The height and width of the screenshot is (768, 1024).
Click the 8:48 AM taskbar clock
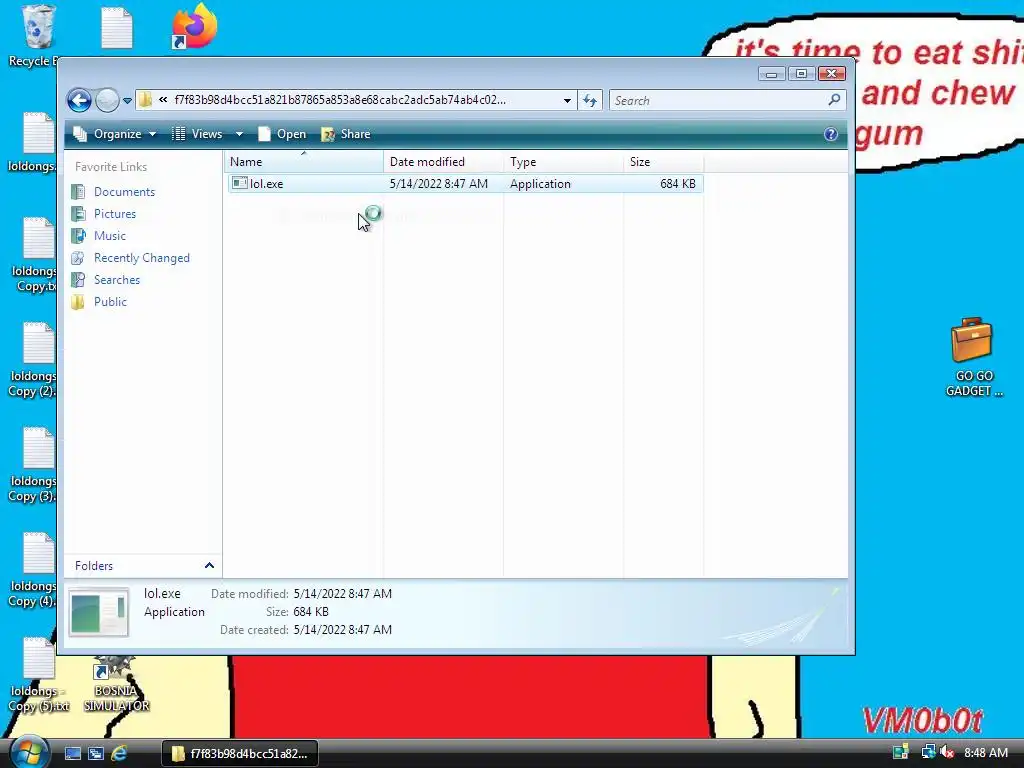[x=985, y=753]
